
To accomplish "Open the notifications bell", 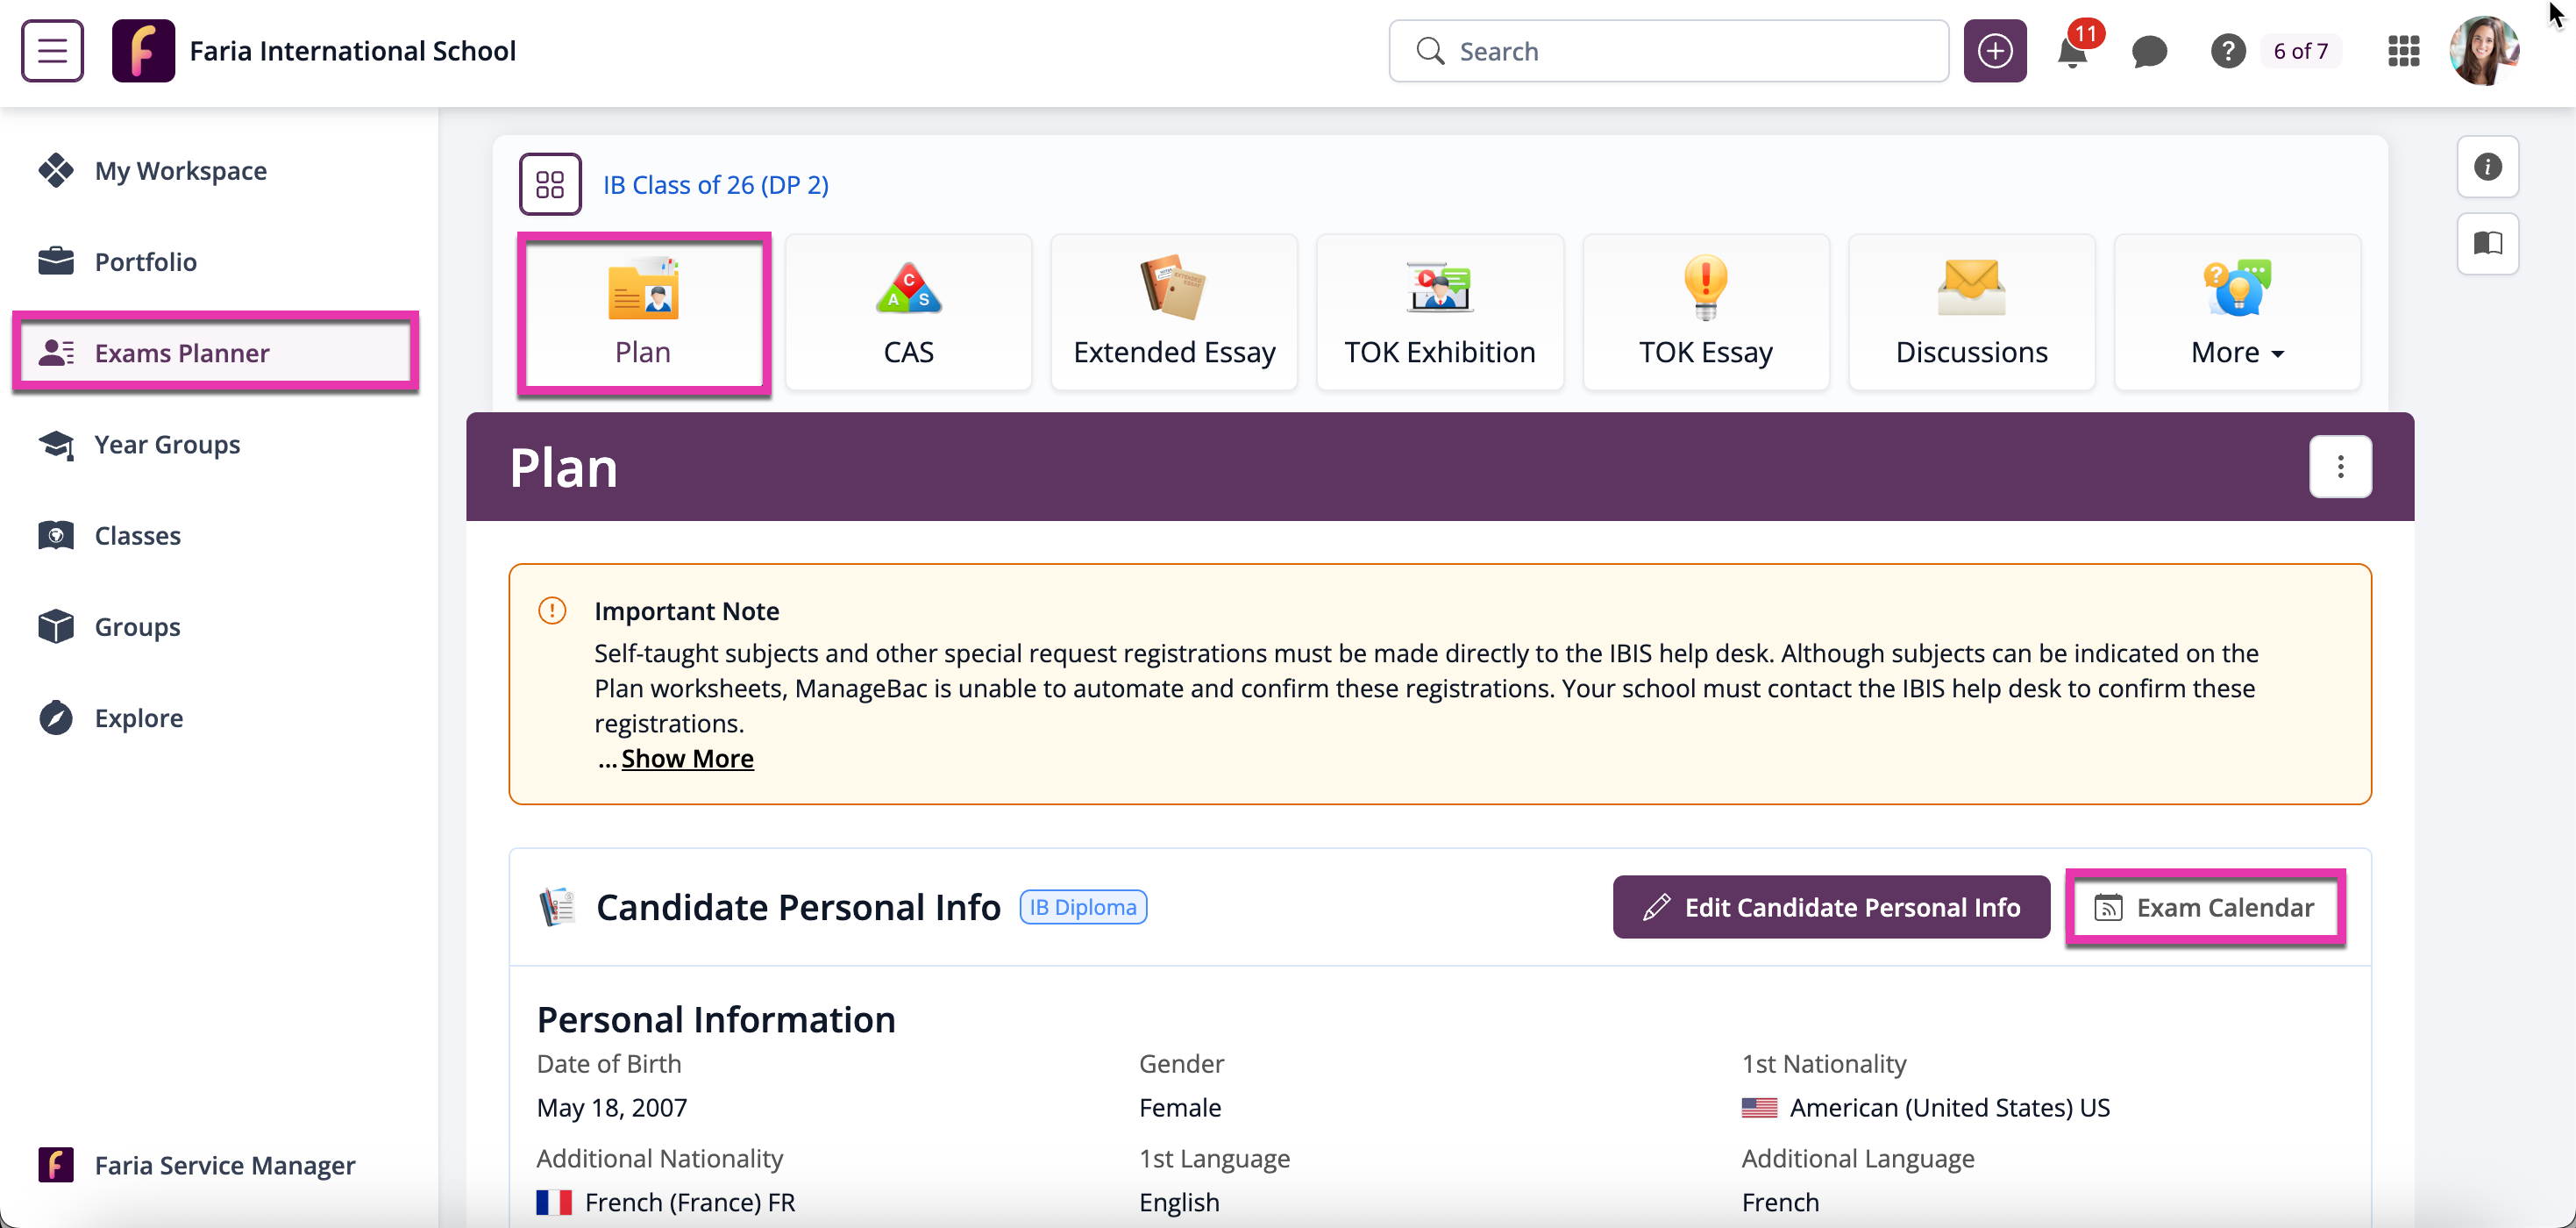I will coord(2072,51).
